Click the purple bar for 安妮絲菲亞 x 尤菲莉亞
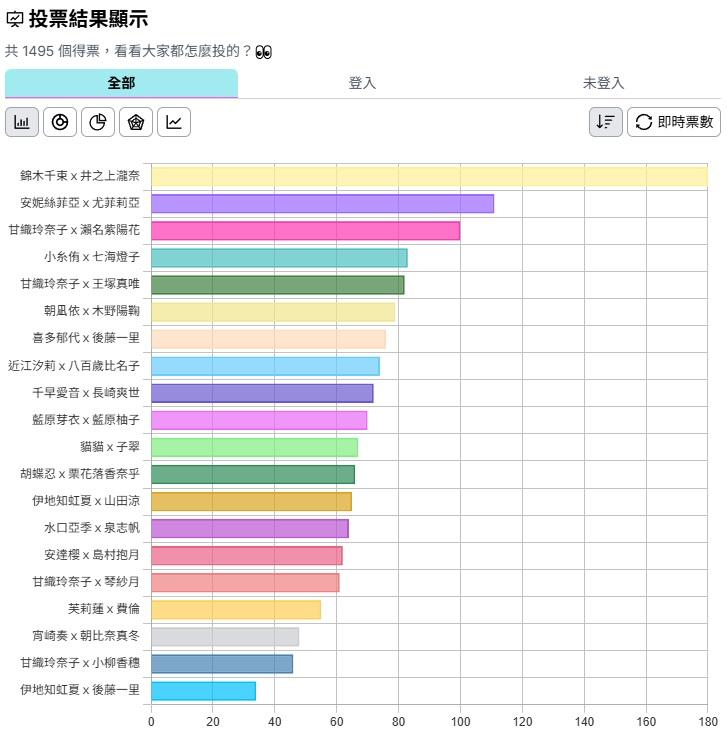Screen dimensions: 727x733 tap(322, 203)
